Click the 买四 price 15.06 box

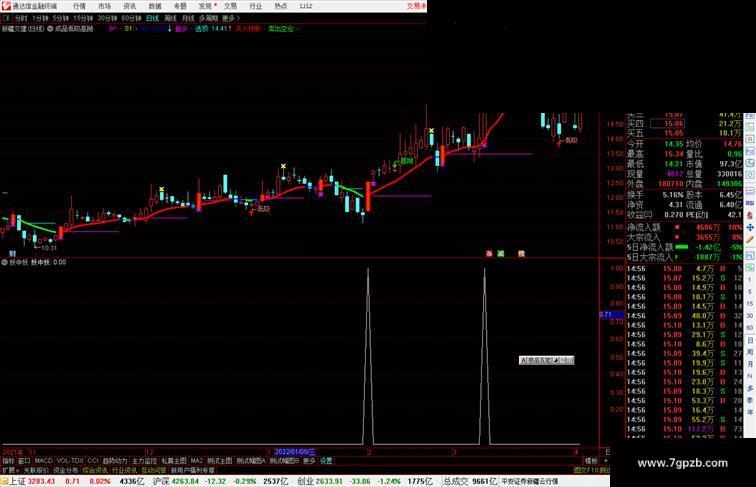(x=667, y=124)
